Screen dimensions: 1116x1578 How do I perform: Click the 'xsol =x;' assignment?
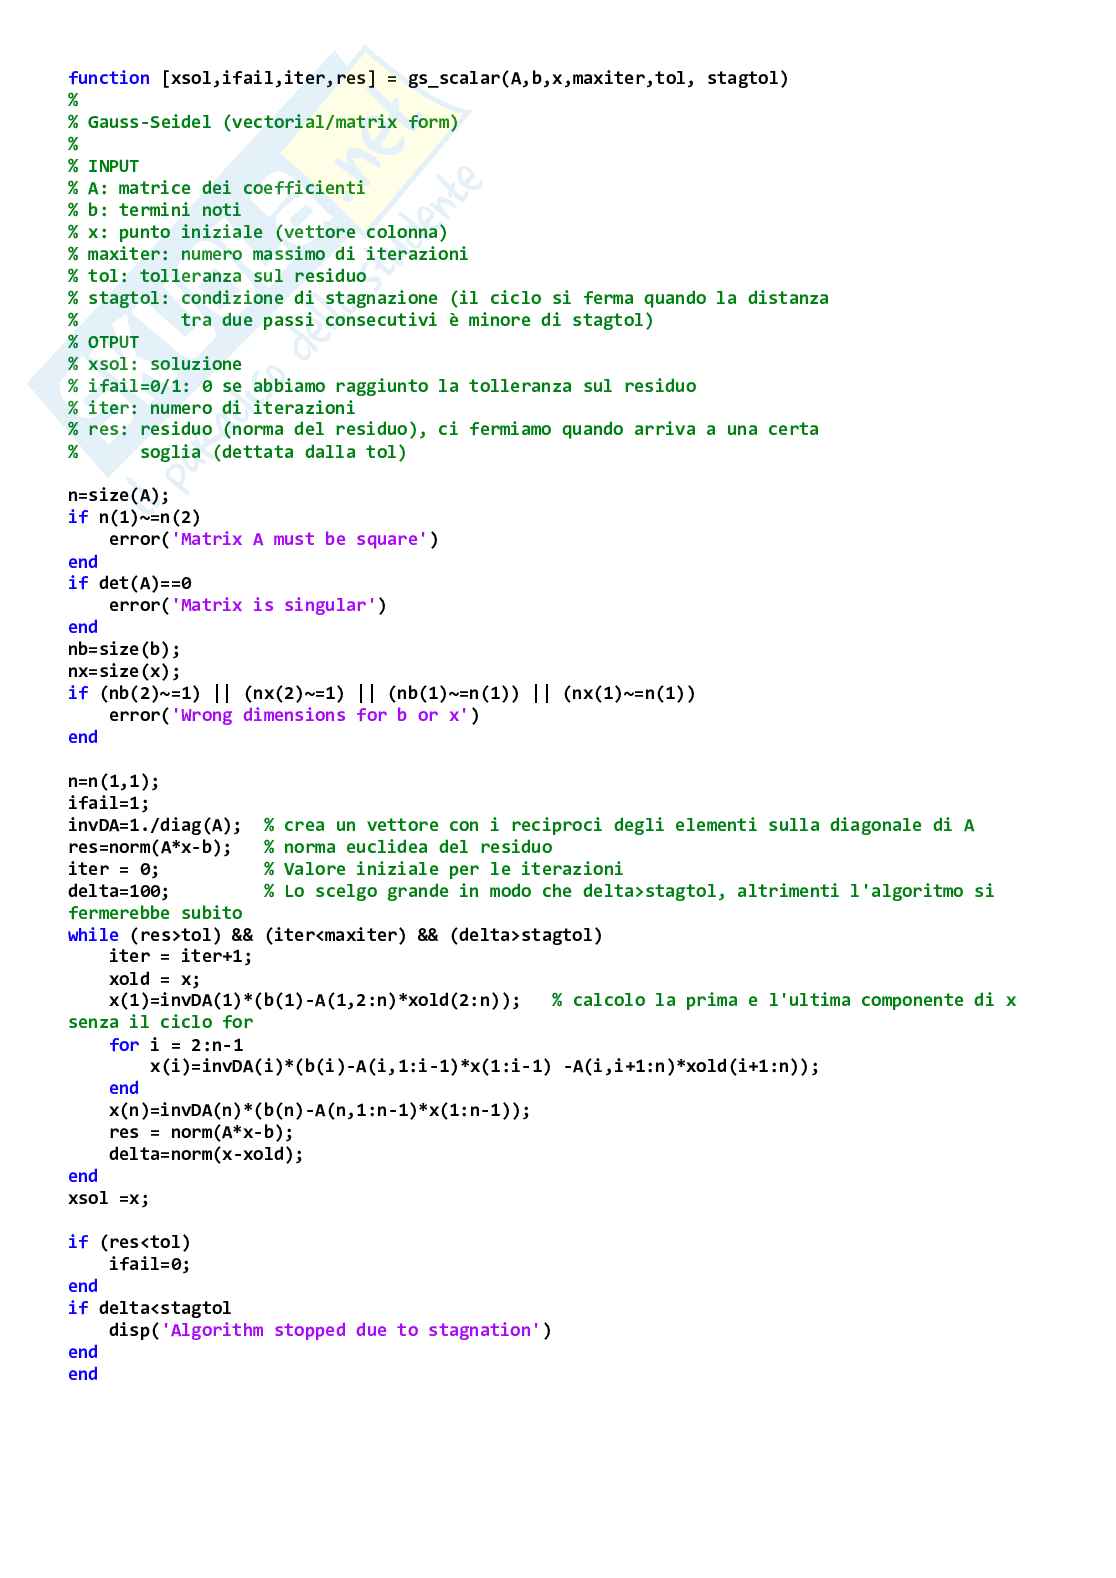[109, 1198]
